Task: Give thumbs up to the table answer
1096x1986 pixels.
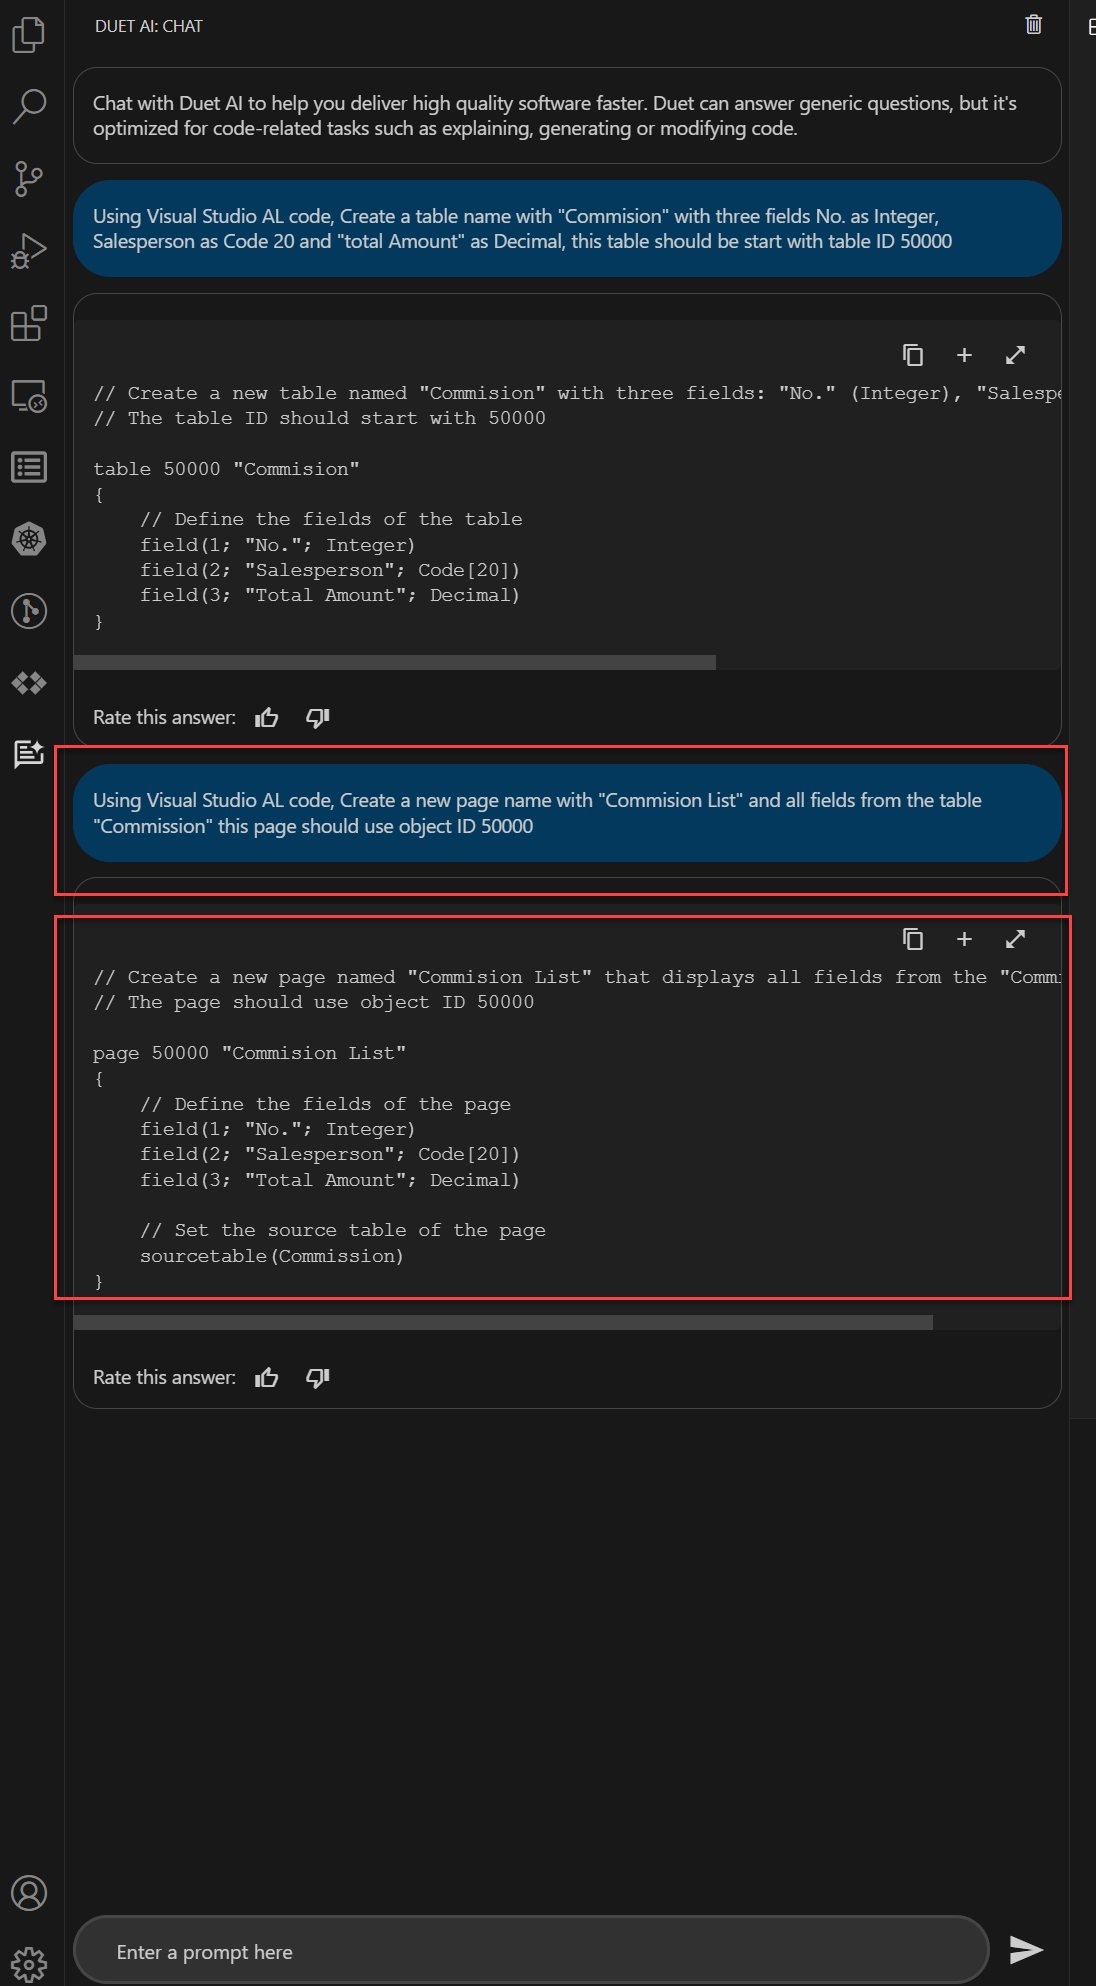Action: pyautogui.click(x=267, y=717)
